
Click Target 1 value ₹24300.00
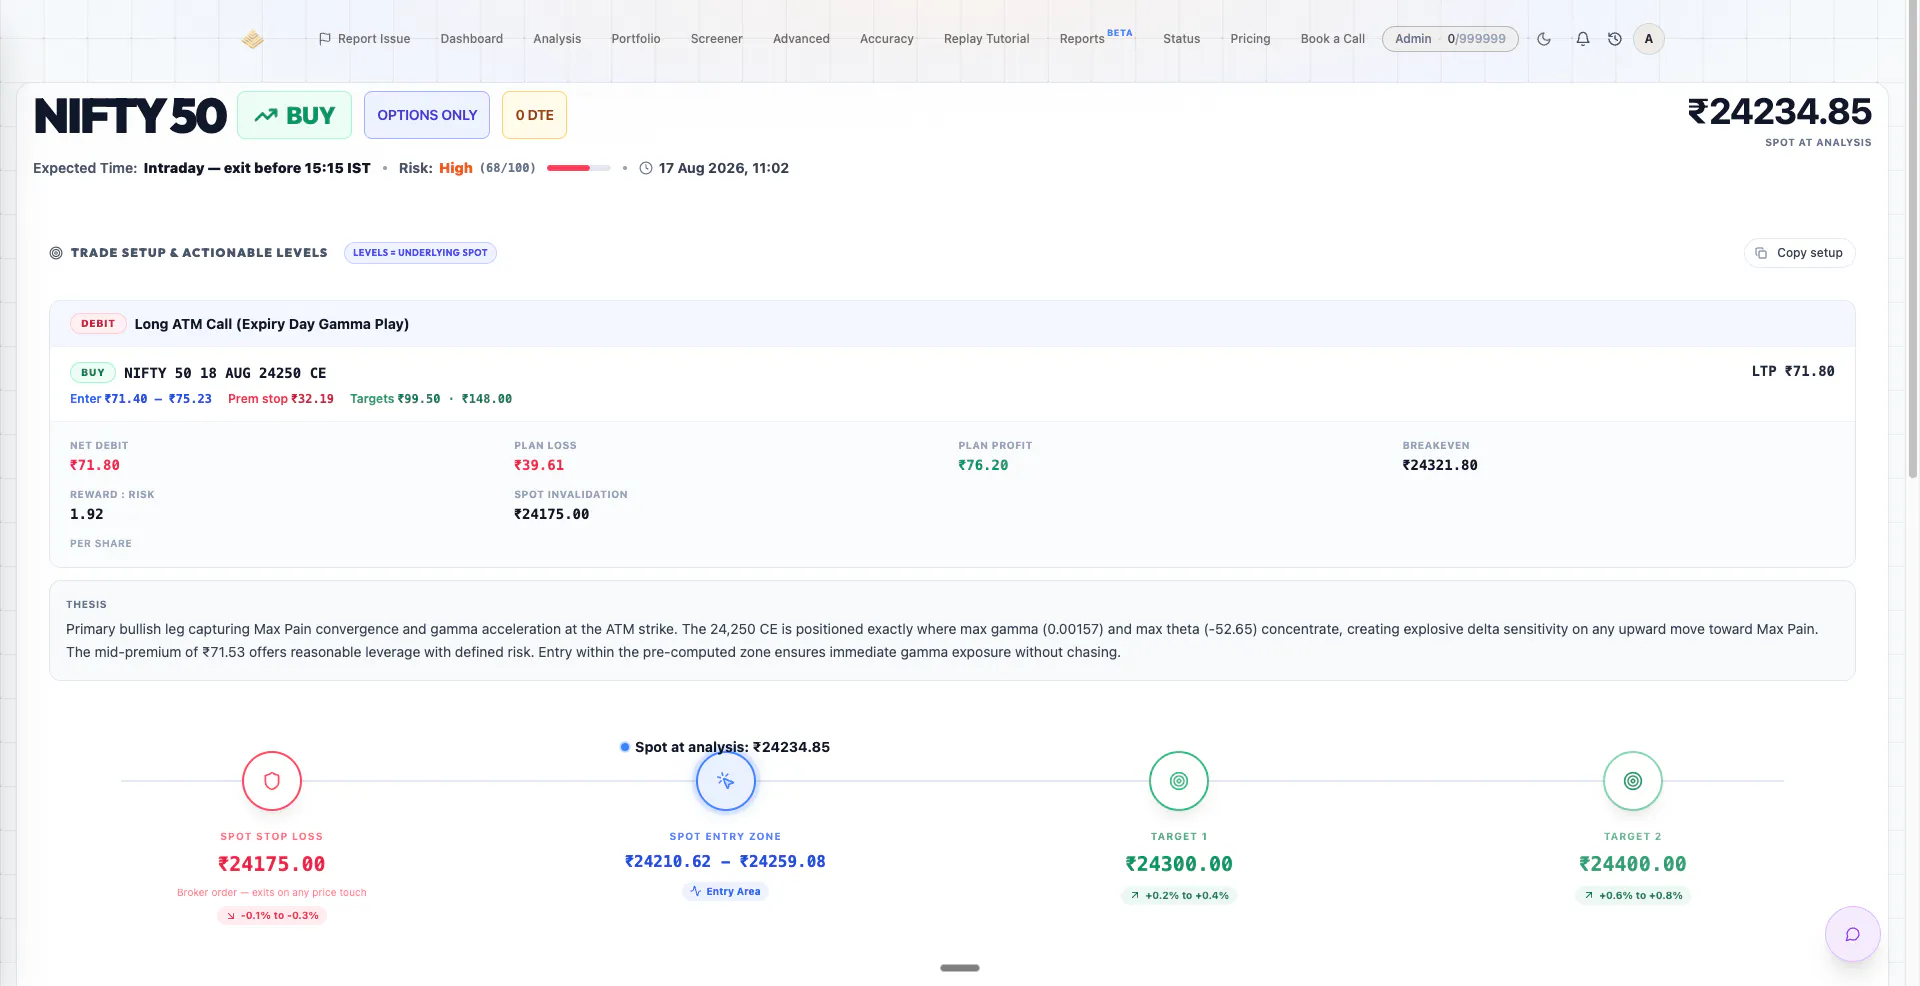tap(1179, 864)
